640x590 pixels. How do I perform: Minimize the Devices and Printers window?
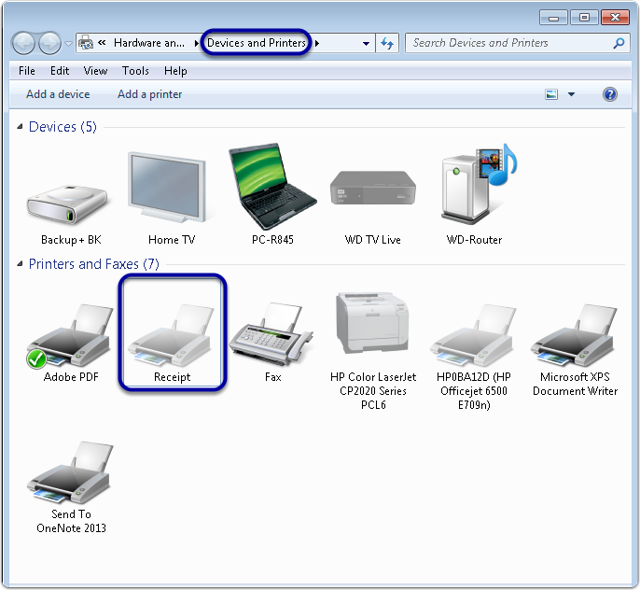click(x=553, y=18)
